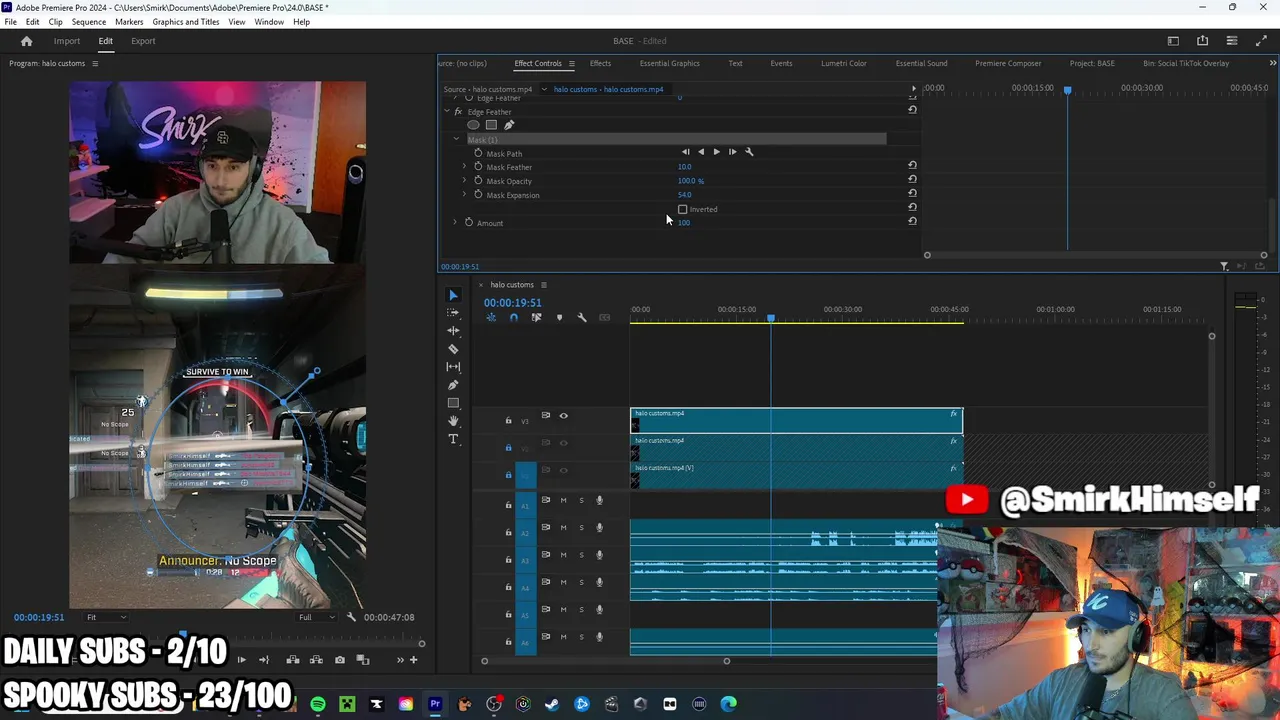1280x720 pixels.
Task: Mute audio track A1
Action: tap(563, 500)
